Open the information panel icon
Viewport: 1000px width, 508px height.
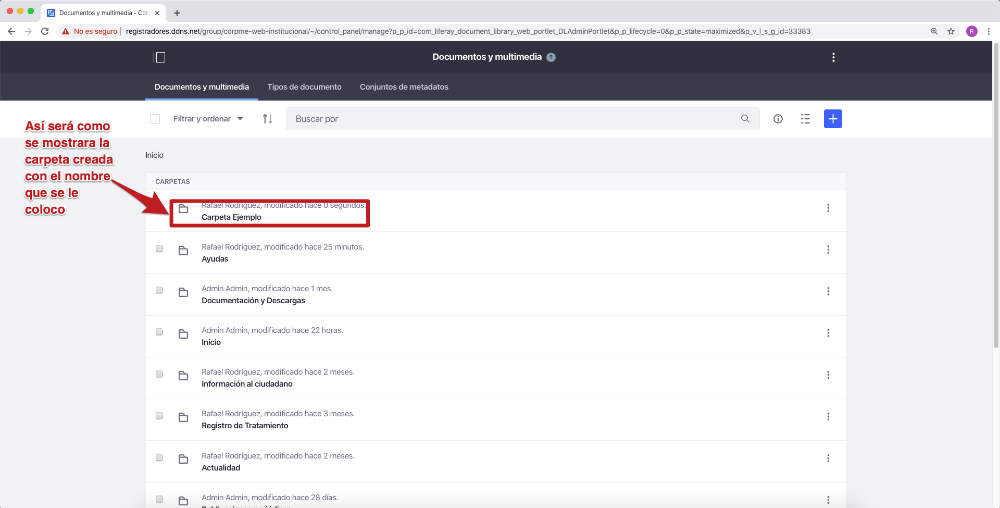(778, 119)
